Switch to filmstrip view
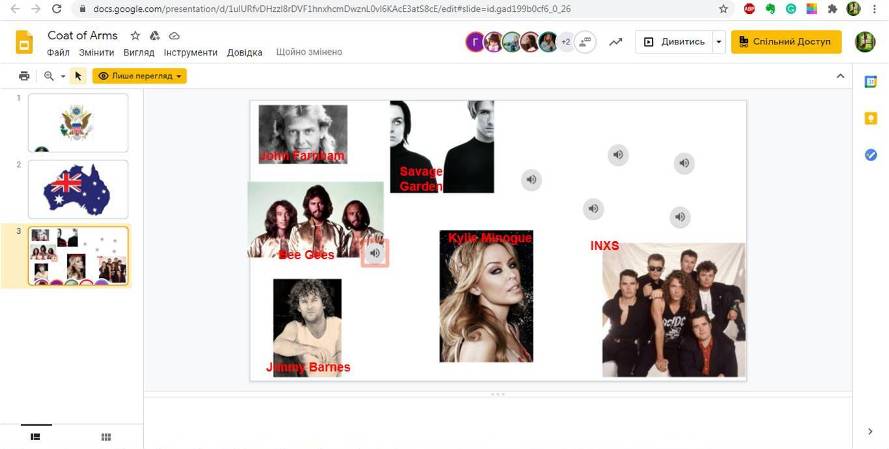Image resolution: width=889 pixels, height=449 pixels. click(x=35, y=437)
